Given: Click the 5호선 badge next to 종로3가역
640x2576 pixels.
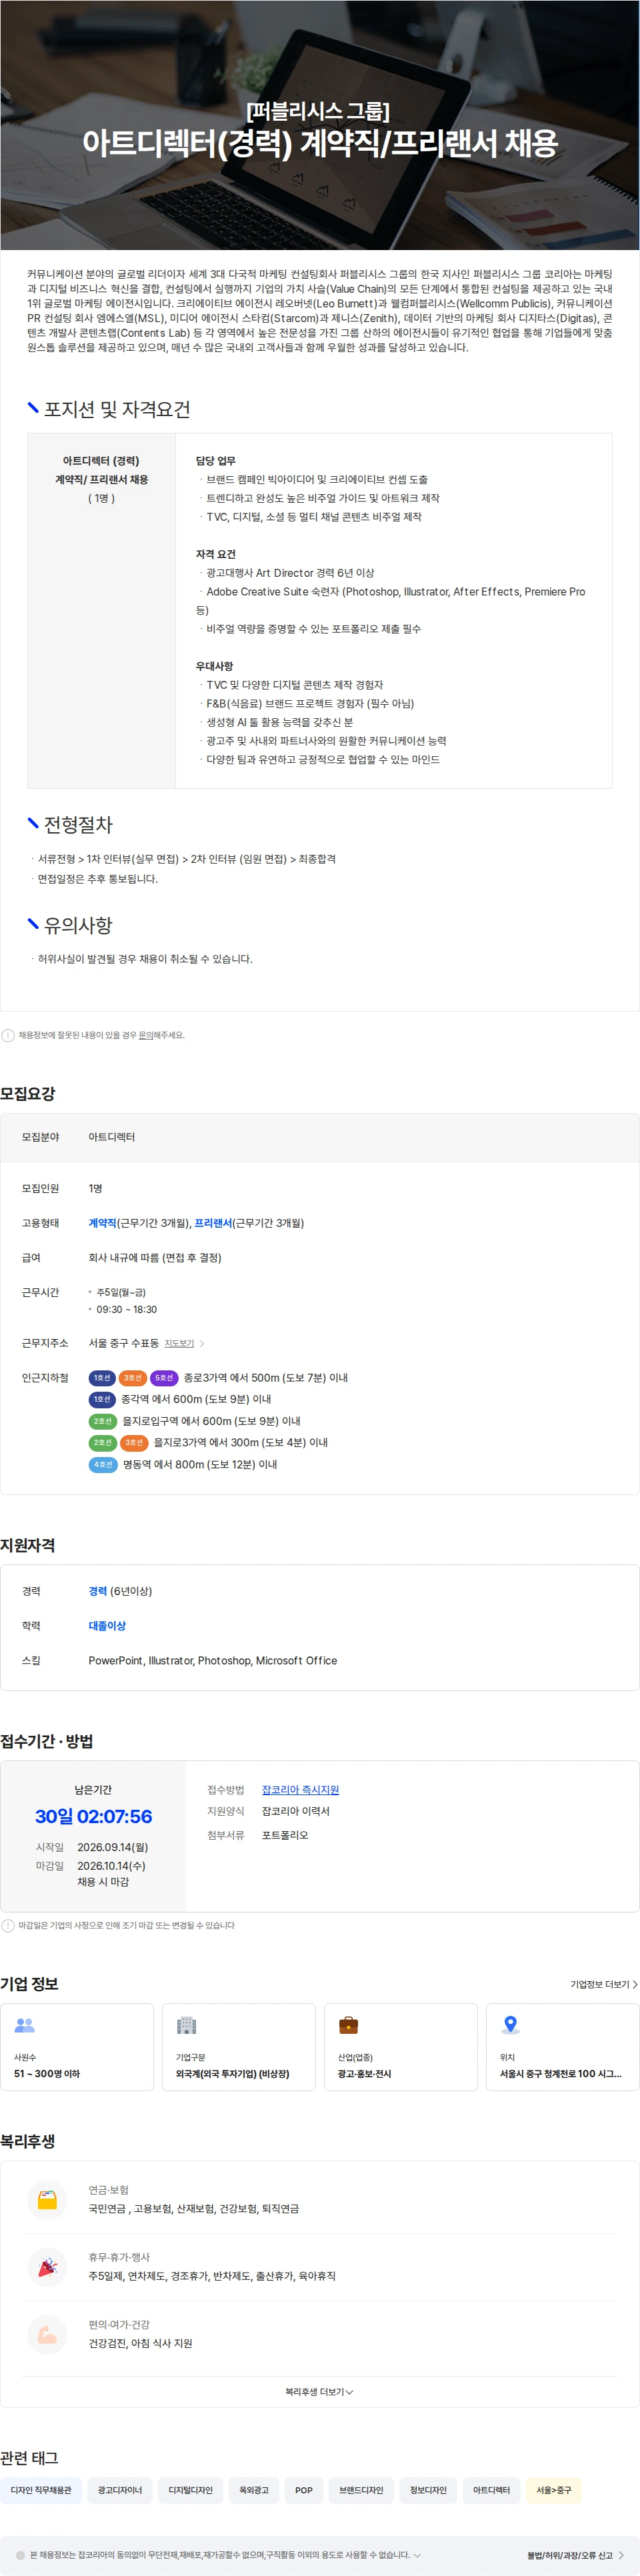Looking at the screenshot, I should click(164, 1378).
